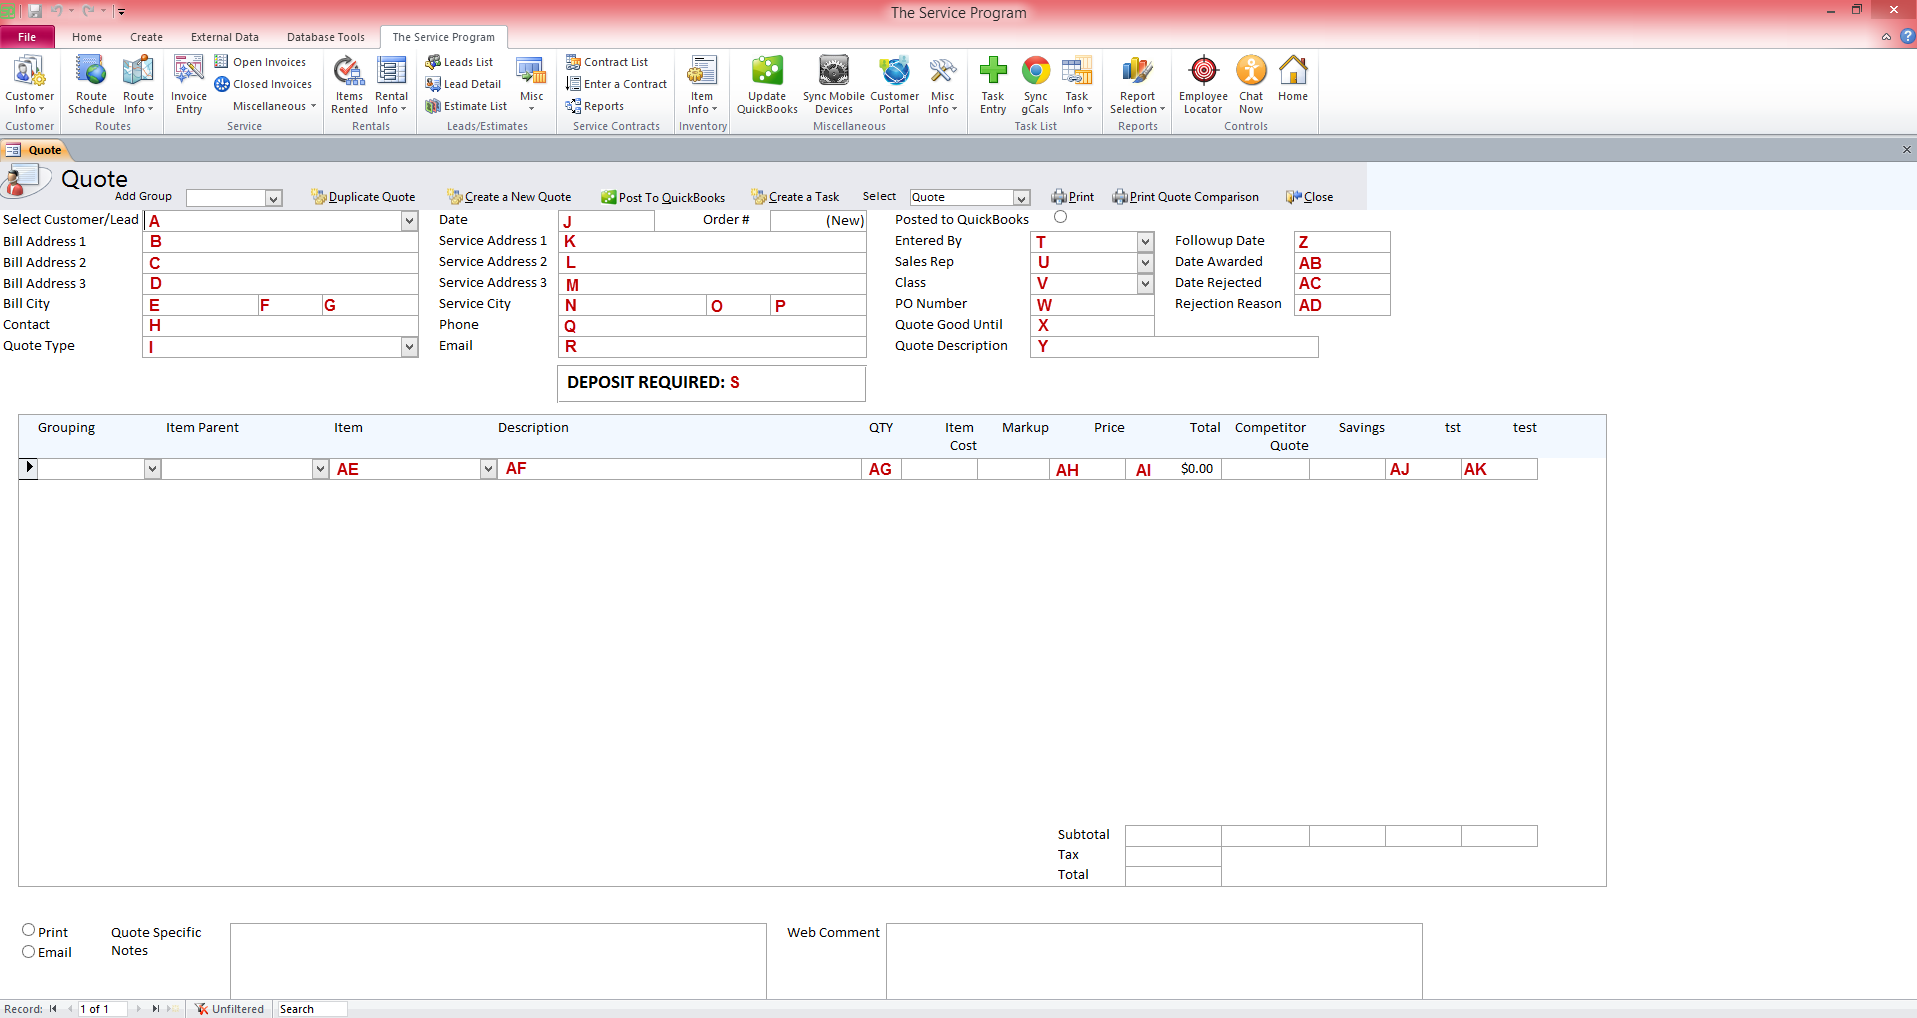Open Database Tools tab
This screenshot has width=1917, height=1018.
tap(326, 37)
